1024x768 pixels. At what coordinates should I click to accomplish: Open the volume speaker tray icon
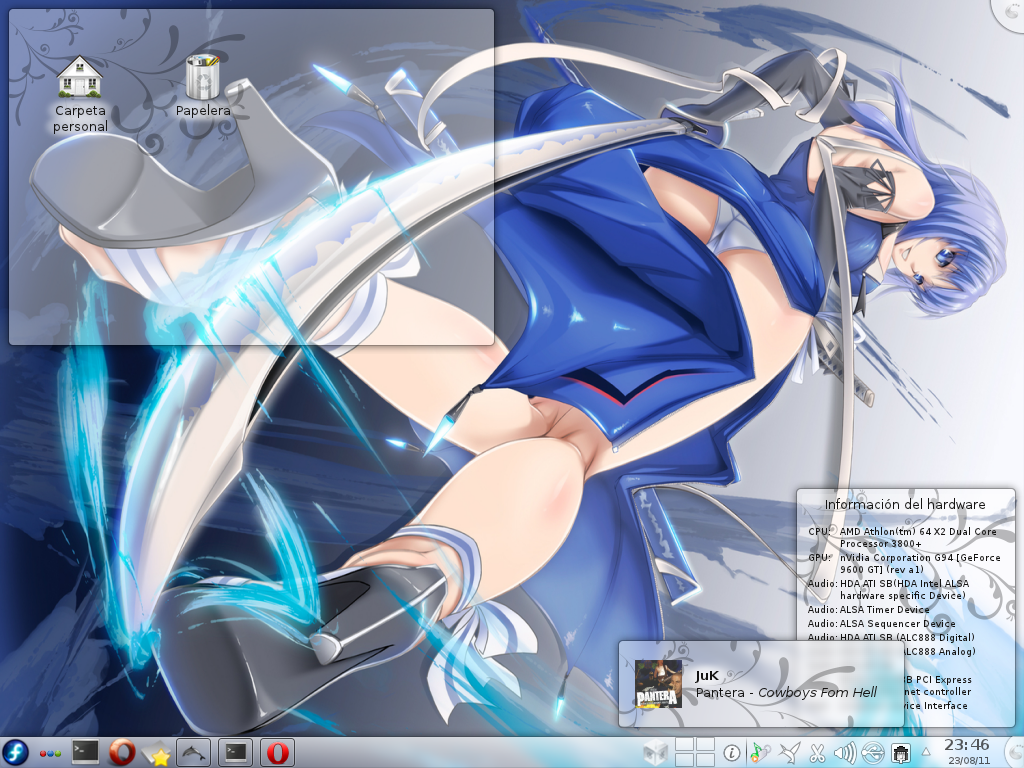(845, 753)
